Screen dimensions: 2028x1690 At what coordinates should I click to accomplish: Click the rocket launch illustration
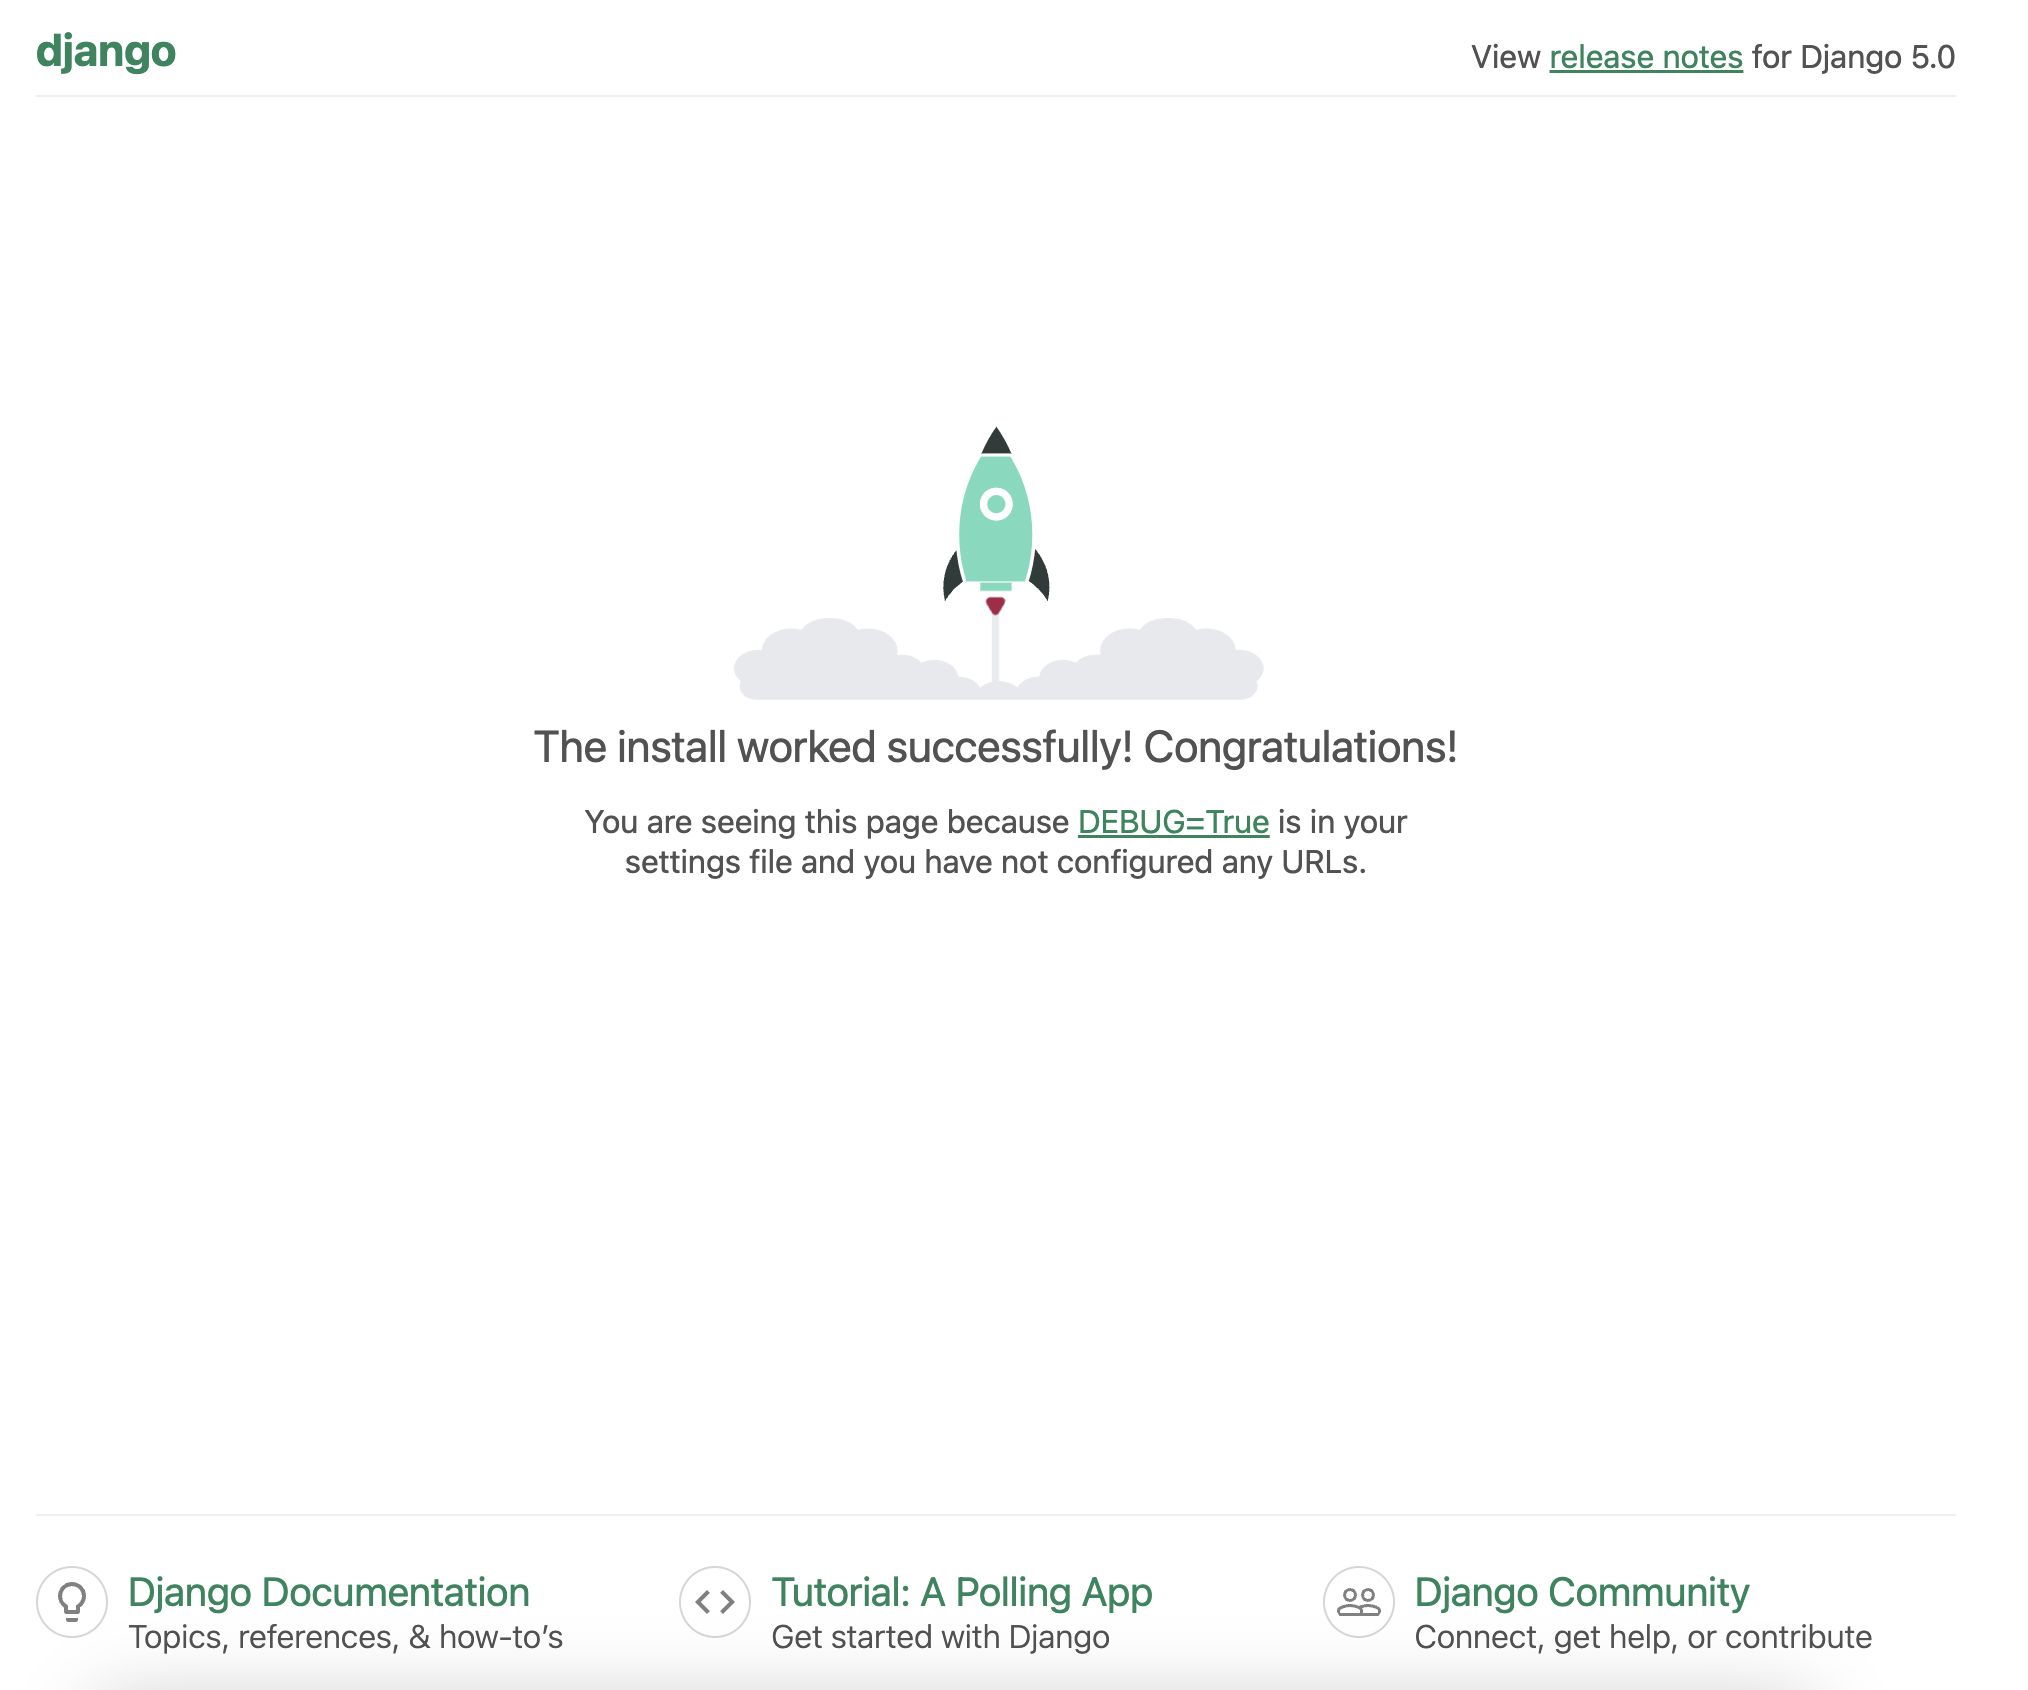[x=997, y=563]
